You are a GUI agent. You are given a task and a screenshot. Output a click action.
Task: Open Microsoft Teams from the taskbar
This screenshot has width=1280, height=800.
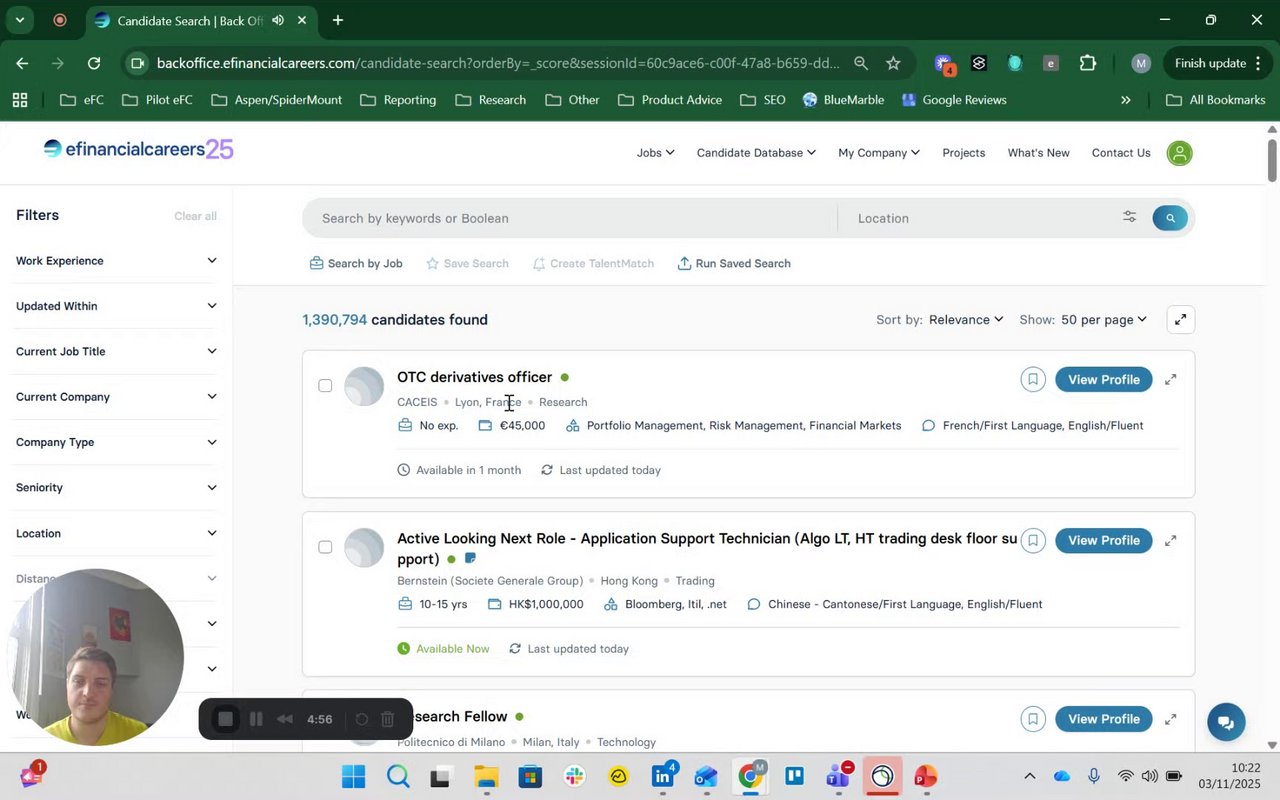click(838, 777)
